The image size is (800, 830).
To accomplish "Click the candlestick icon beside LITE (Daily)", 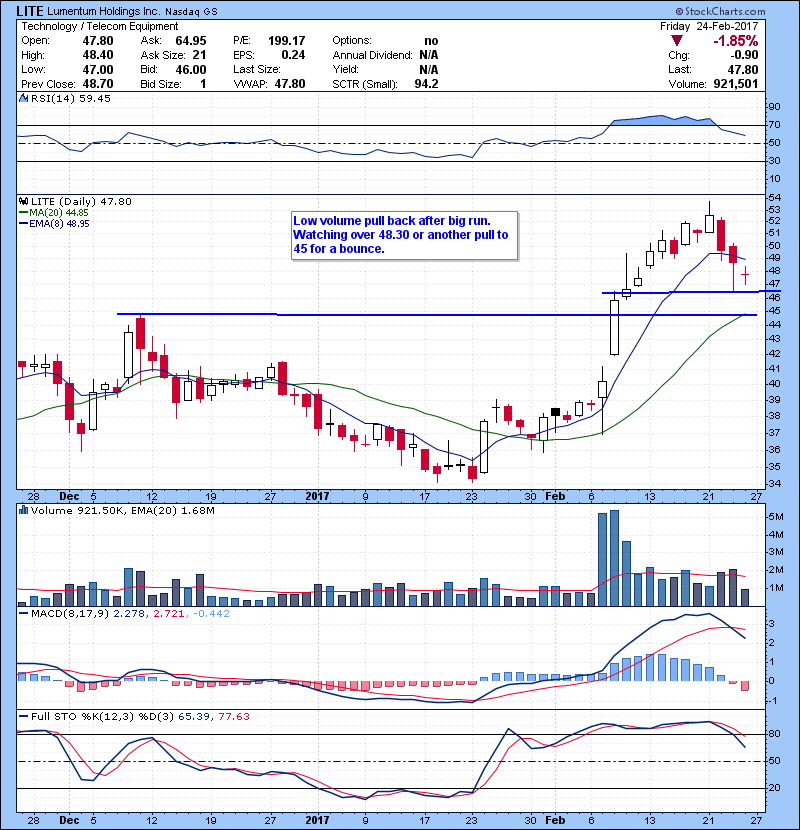I will point(23,201).
